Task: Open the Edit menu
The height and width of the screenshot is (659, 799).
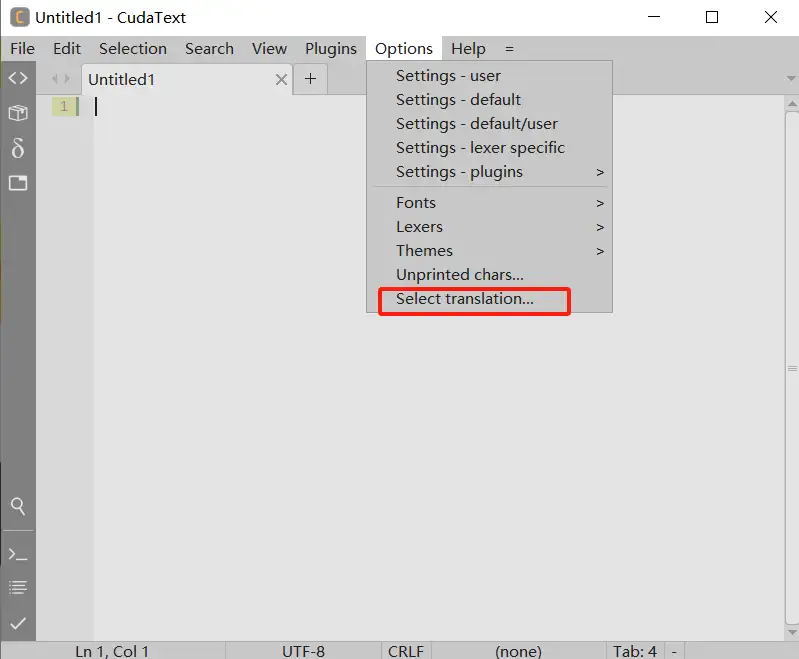Action: [x=67, y=48]
